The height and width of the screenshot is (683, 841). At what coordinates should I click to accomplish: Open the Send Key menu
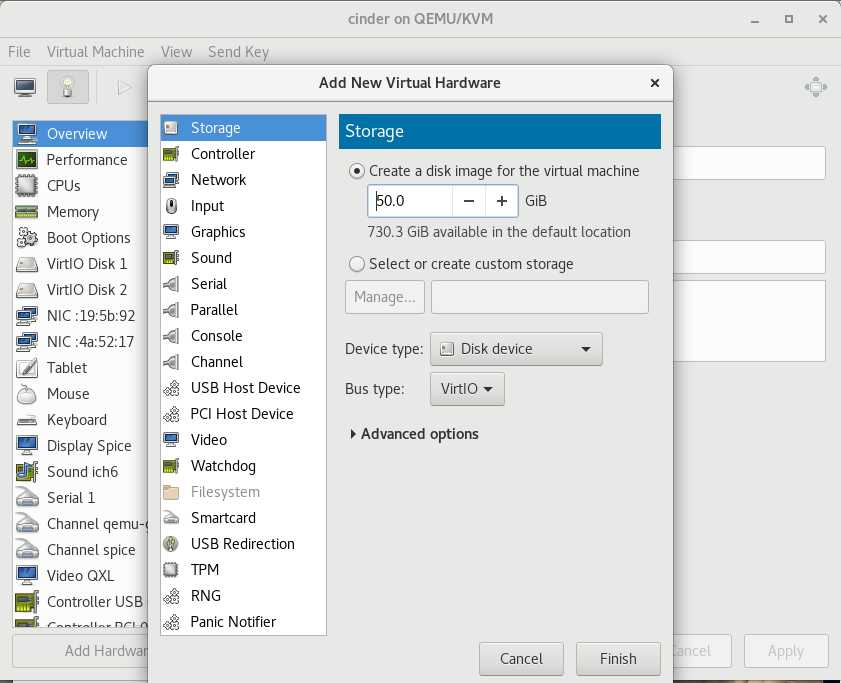click(x=238, y=52)
